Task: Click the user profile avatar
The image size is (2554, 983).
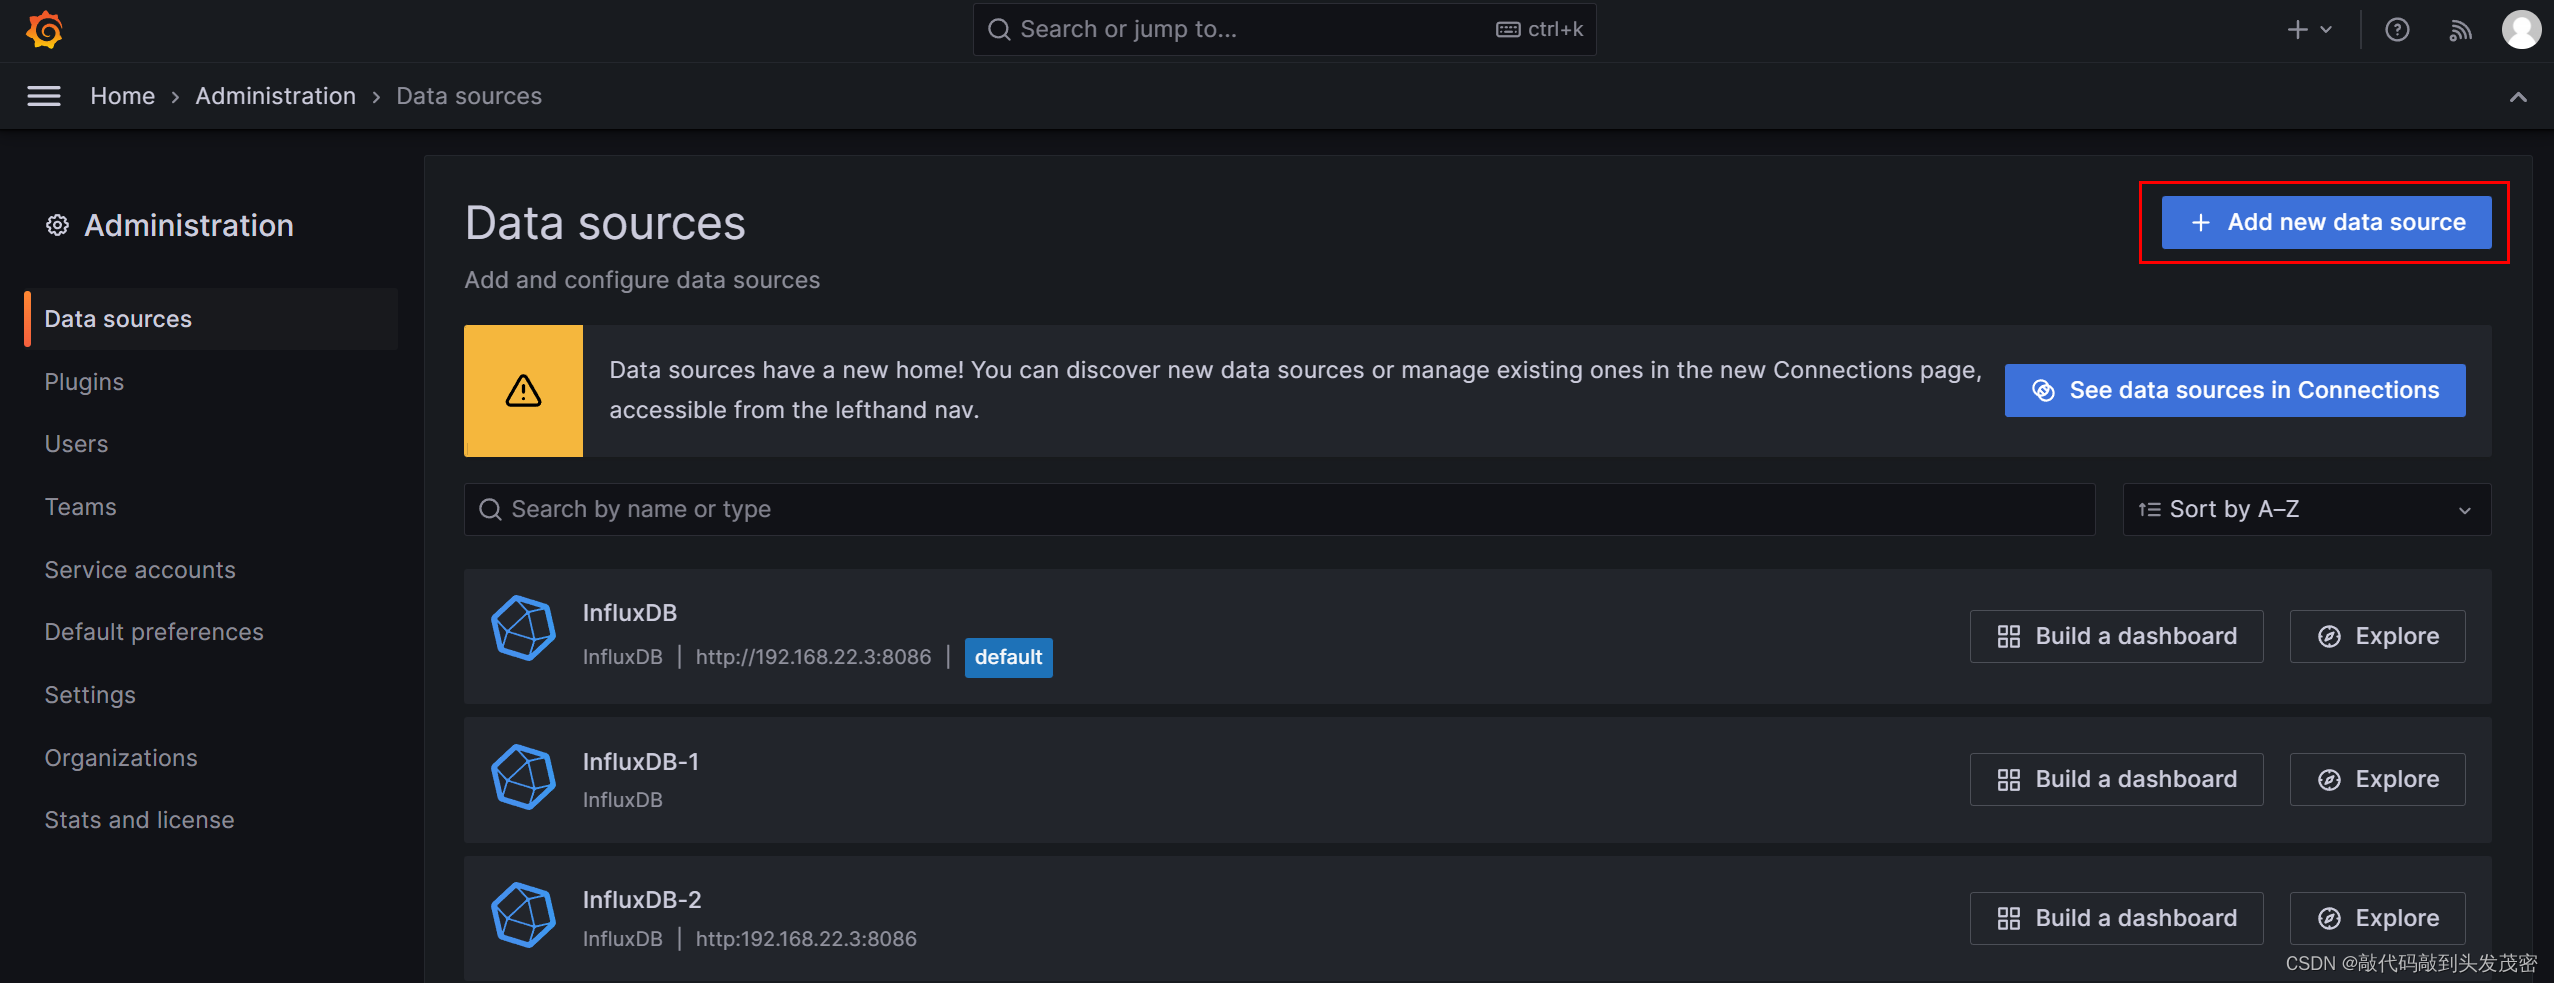Action: [x=2521, y=30]
